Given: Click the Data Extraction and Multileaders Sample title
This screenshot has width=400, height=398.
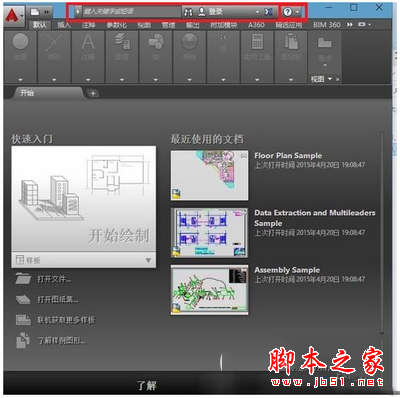Looking at the screenshot, I should [x=315, y=218].
